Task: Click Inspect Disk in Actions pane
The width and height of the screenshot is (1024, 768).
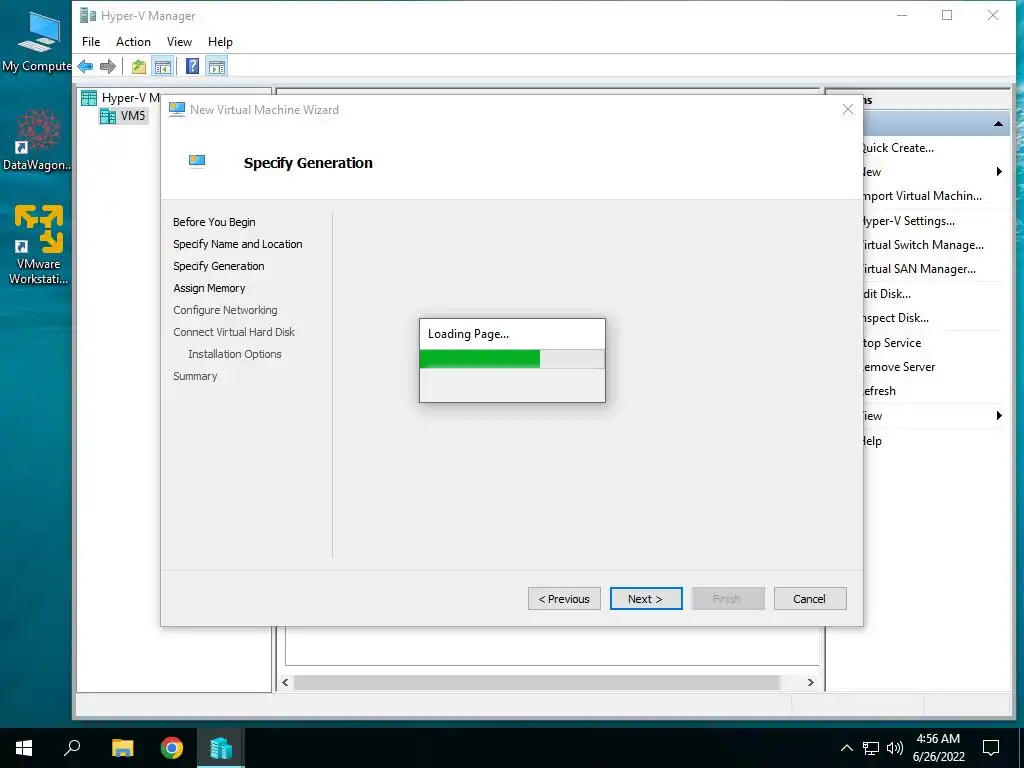Action: [x=896, y=318]
